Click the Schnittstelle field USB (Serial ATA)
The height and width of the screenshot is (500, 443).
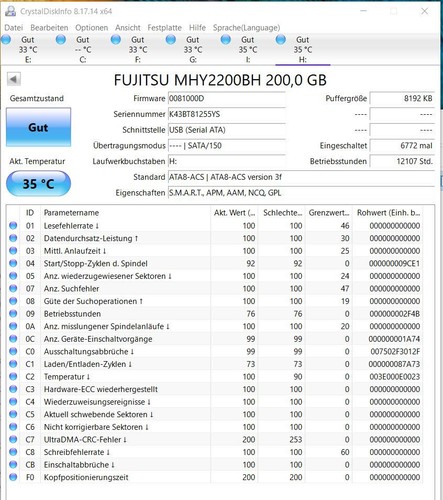point(227,130)
